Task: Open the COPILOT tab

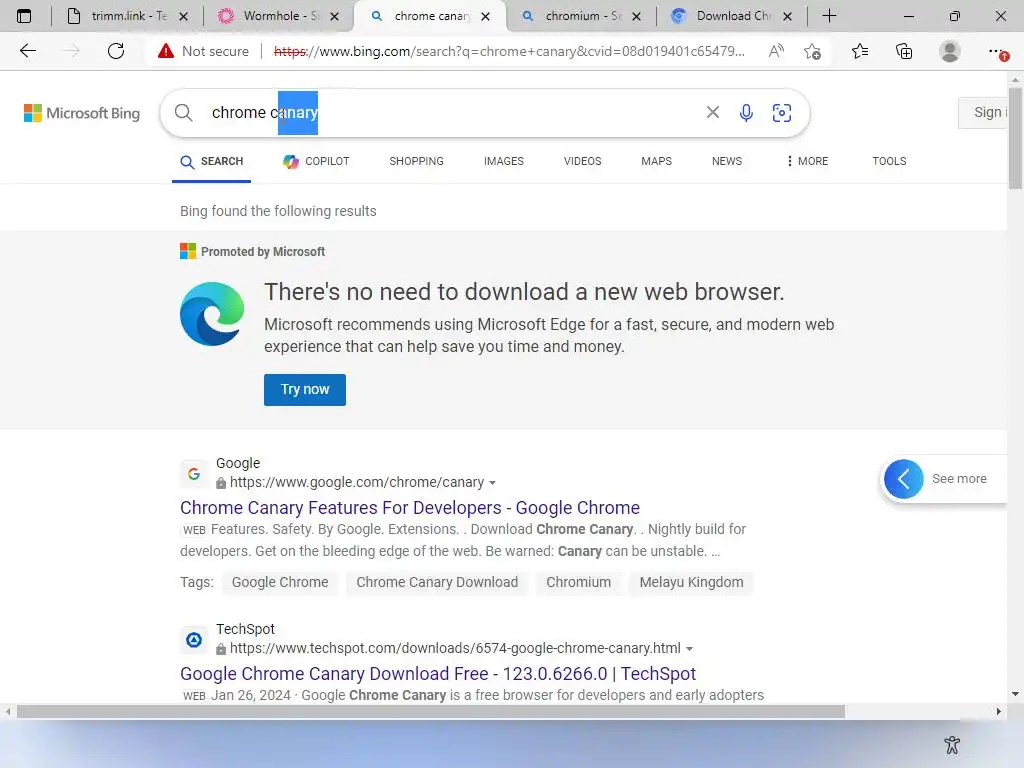Action: 316,161
